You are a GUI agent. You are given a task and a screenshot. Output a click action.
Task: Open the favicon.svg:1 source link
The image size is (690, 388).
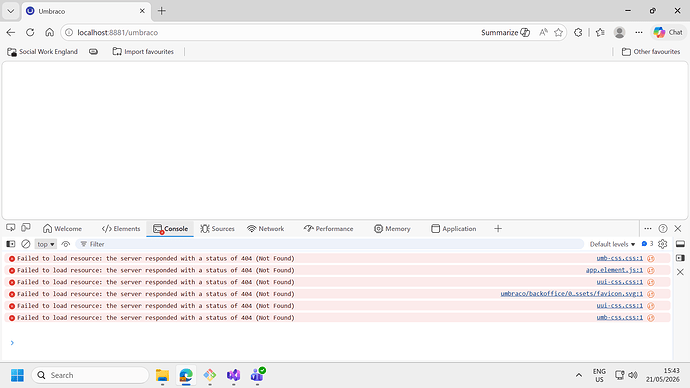(572, 294)
